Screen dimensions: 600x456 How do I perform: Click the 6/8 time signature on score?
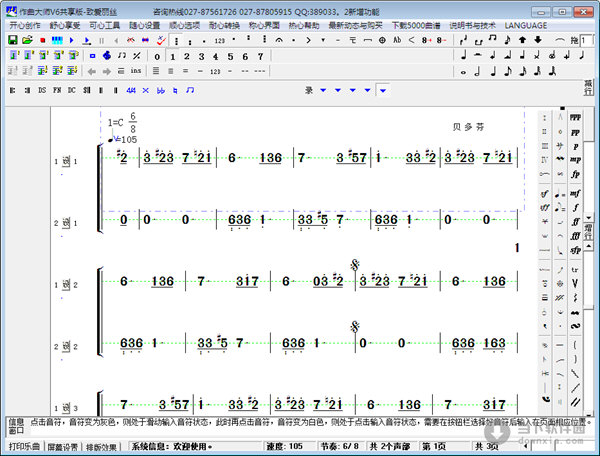coord(132,122)
